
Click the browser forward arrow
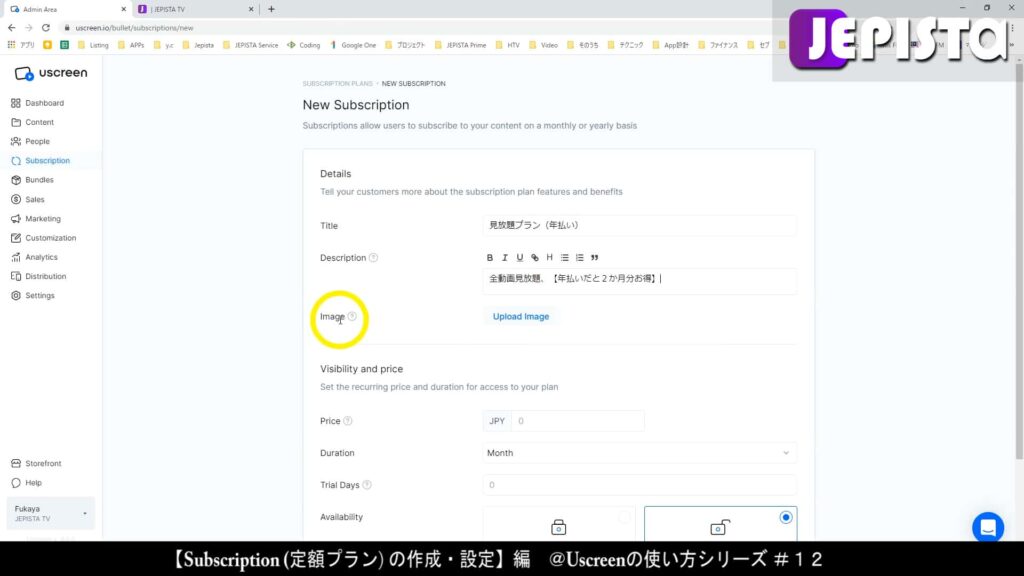pos(29,28)
